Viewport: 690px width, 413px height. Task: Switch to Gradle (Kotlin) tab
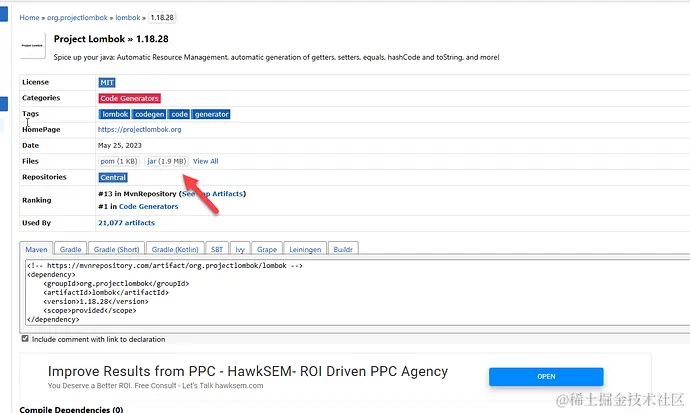[x=175, y=249]
